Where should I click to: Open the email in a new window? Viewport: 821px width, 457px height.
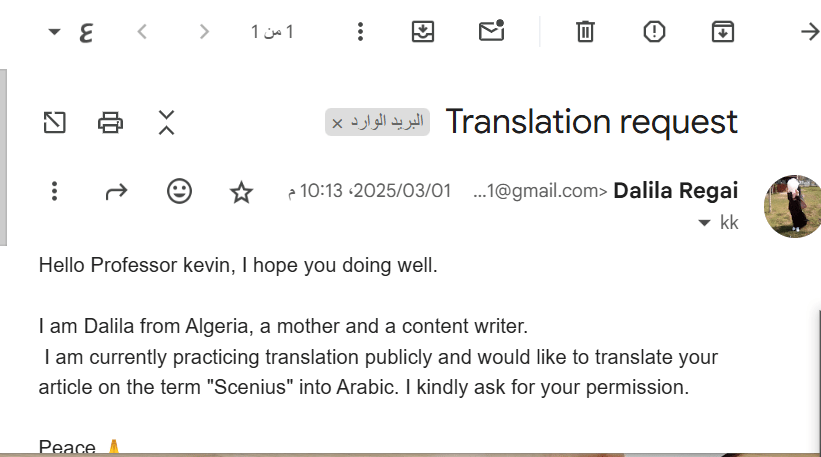click(55, 123)
